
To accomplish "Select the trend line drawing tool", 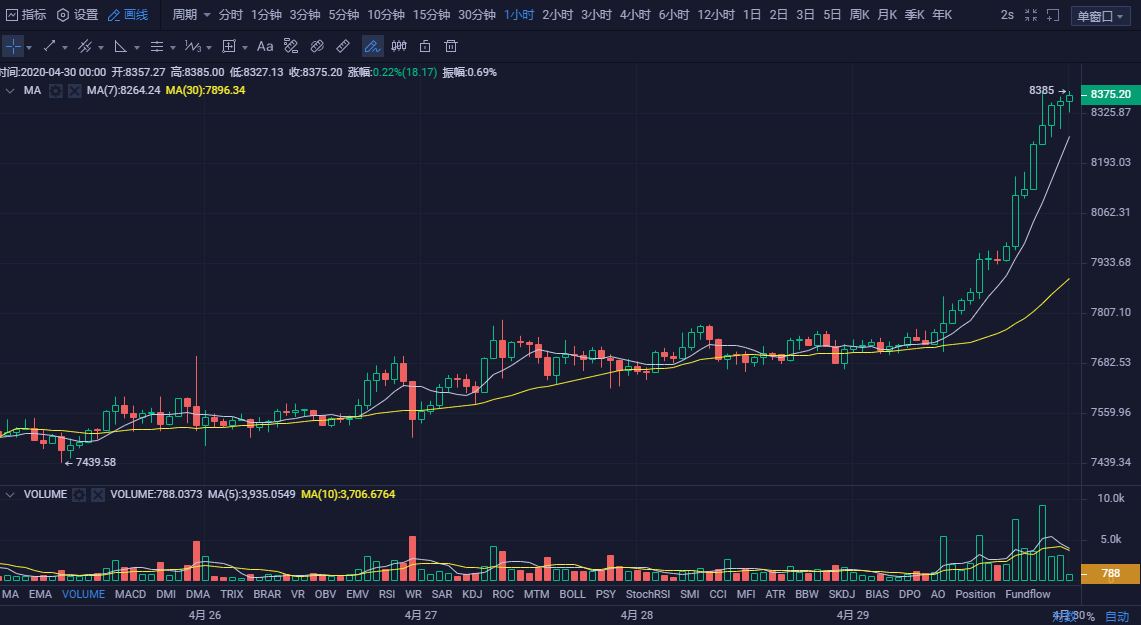I will (x=49, y=47).
